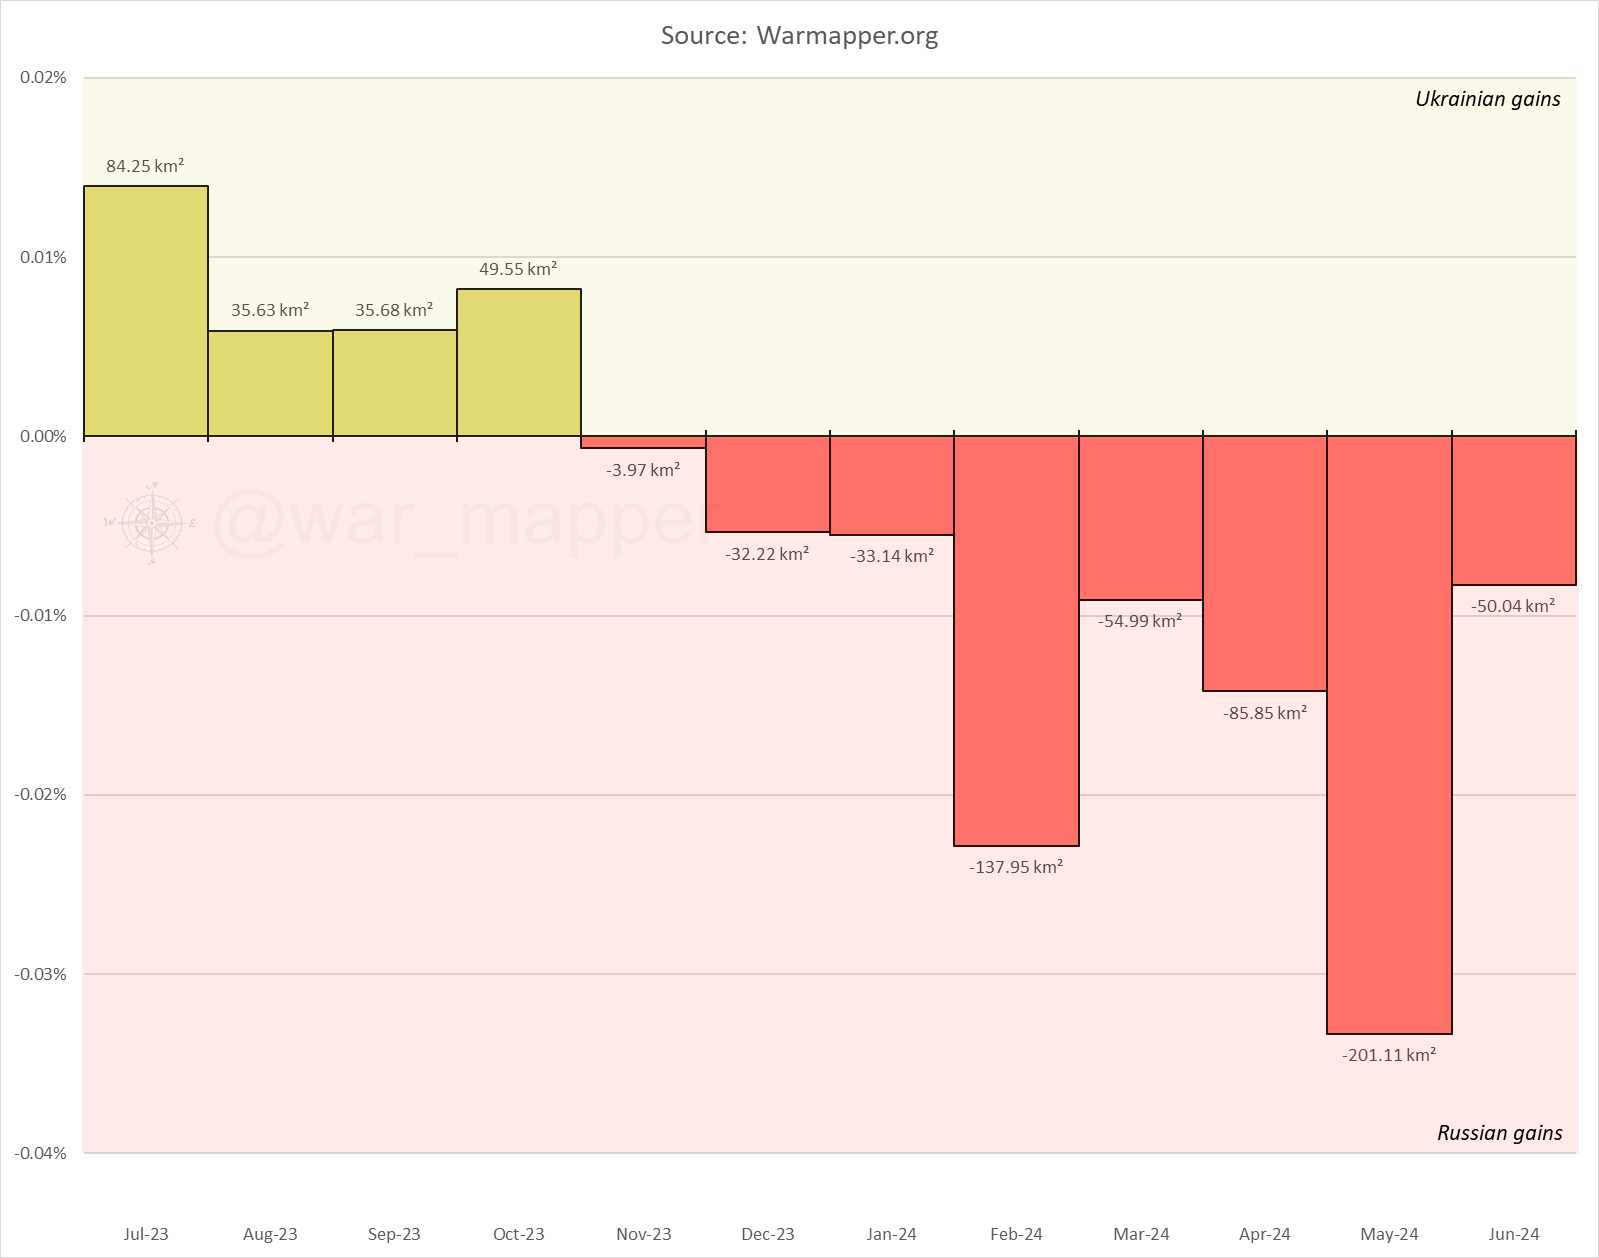Image resolution: width=1599 pixels, height=1258 pixels.
Task: Click the Russian gains label
Action: [1499, 1132]
